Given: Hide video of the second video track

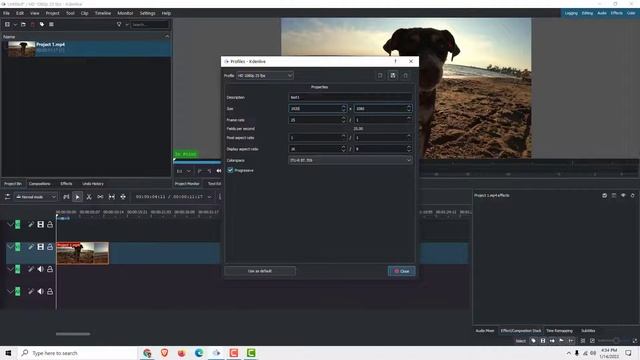Looking at the screenshot, I should (40, 247).
